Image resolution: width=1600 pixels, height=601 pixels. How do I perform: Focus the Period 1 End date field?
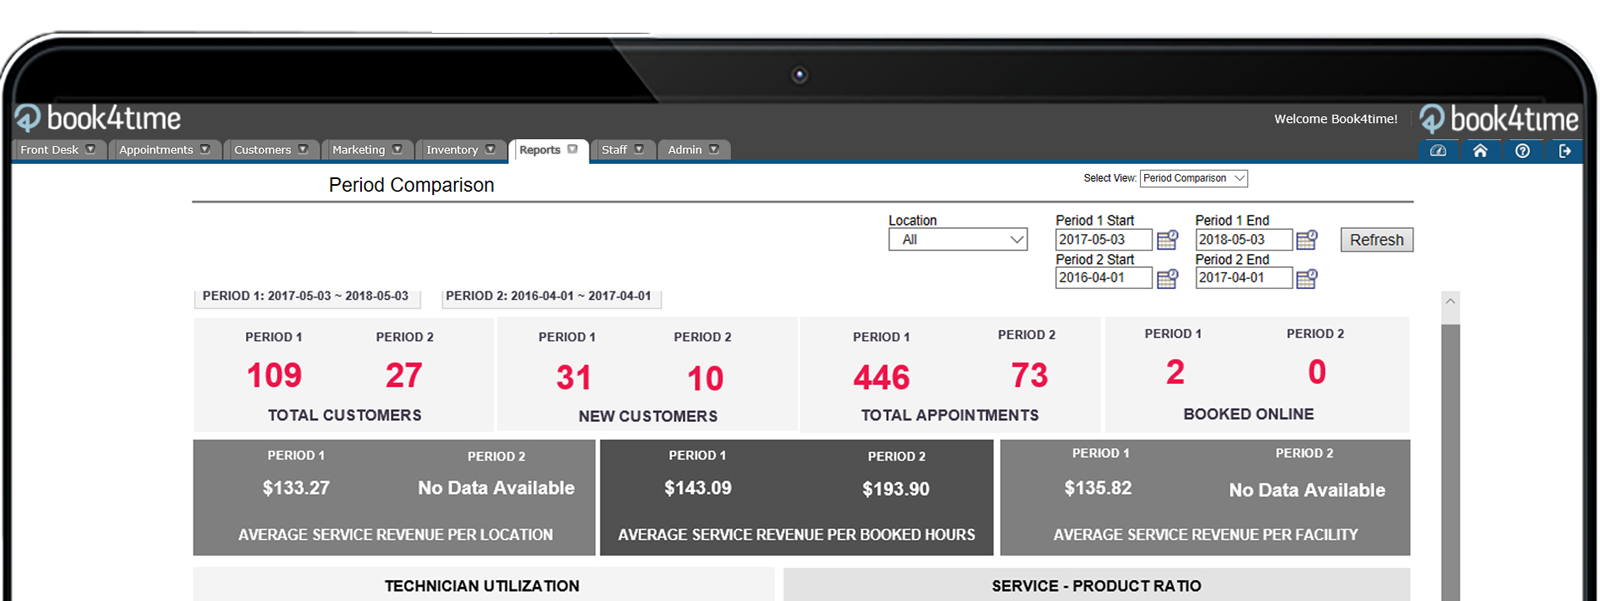coord(1244,240)
